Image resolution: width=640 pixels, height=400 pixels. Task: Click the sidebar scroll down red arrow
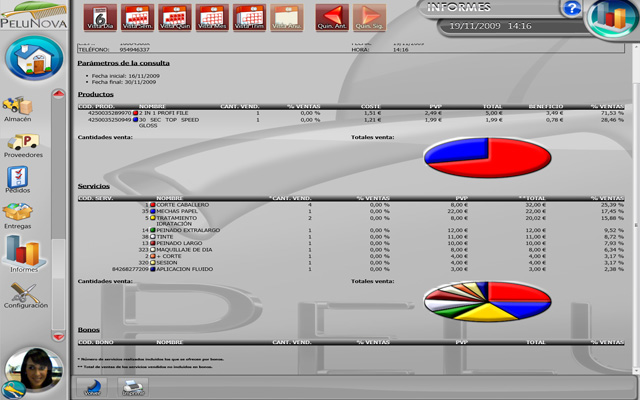pyautogui.click(x=59, y=337)
